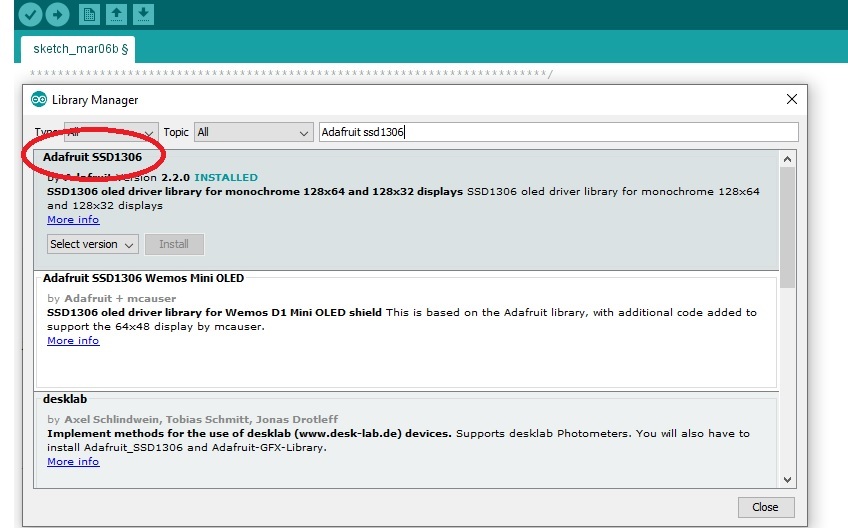The width and height of the screenshot is (848, 528).
Task: Click the scrollbar up arrow
Action: 787,159
